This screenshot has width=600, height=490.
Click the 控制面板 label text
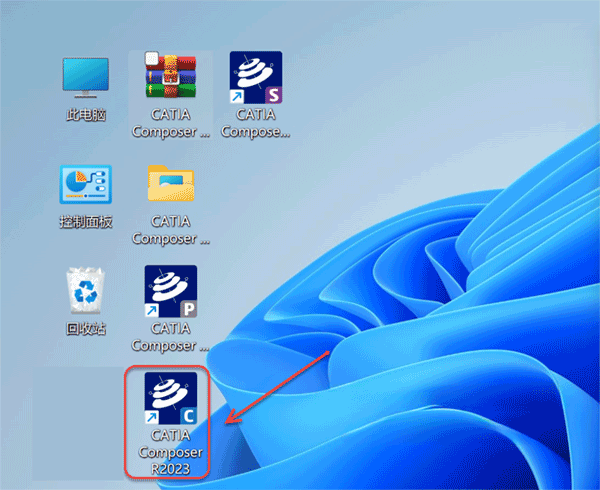click(x=86, y=222)
